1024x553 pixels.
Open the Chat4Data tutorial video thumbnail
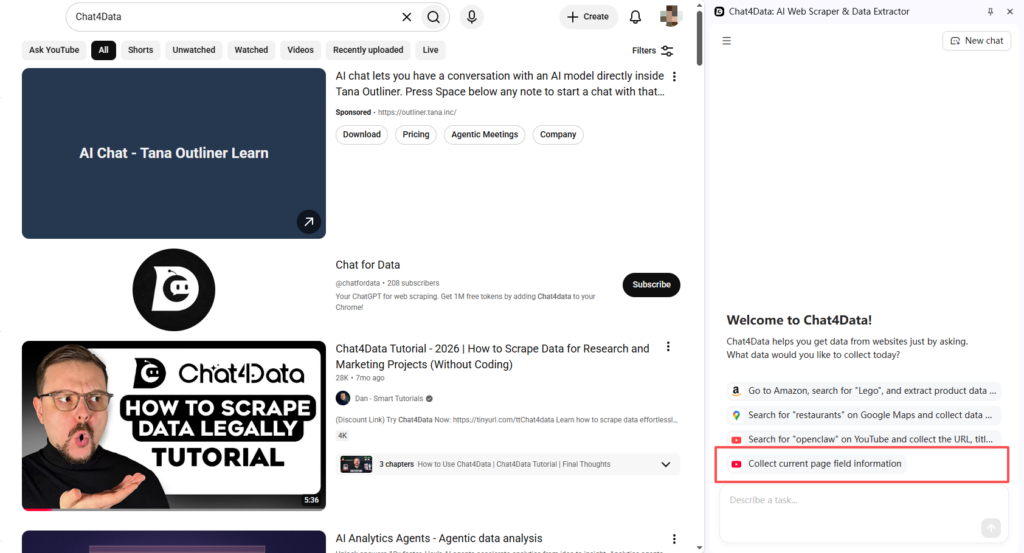pyautogui.click(x=174, y=426)
